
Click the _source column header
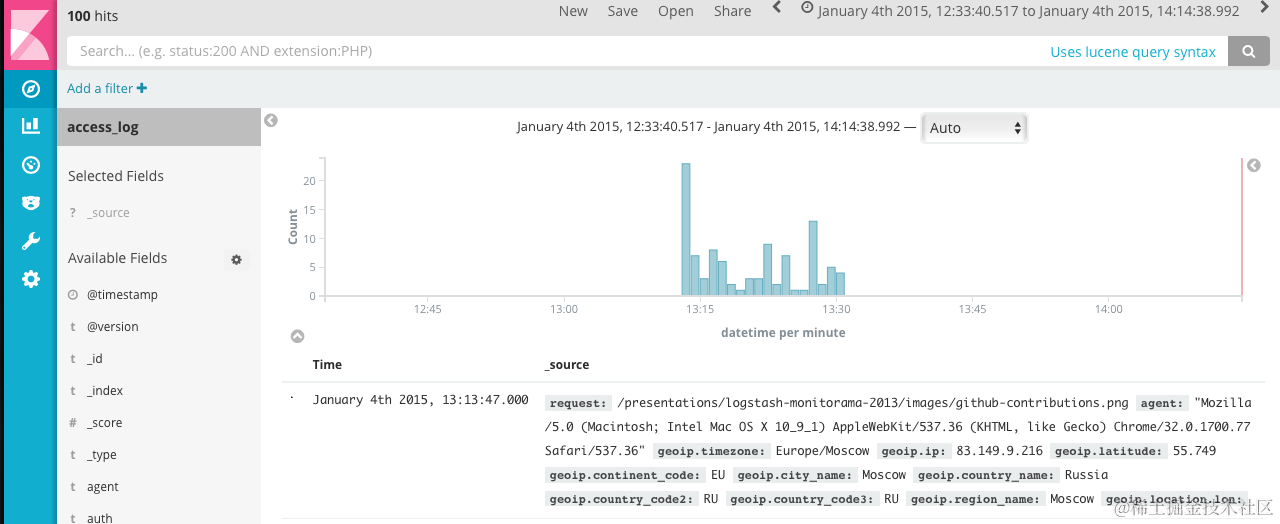pos(567,365)
